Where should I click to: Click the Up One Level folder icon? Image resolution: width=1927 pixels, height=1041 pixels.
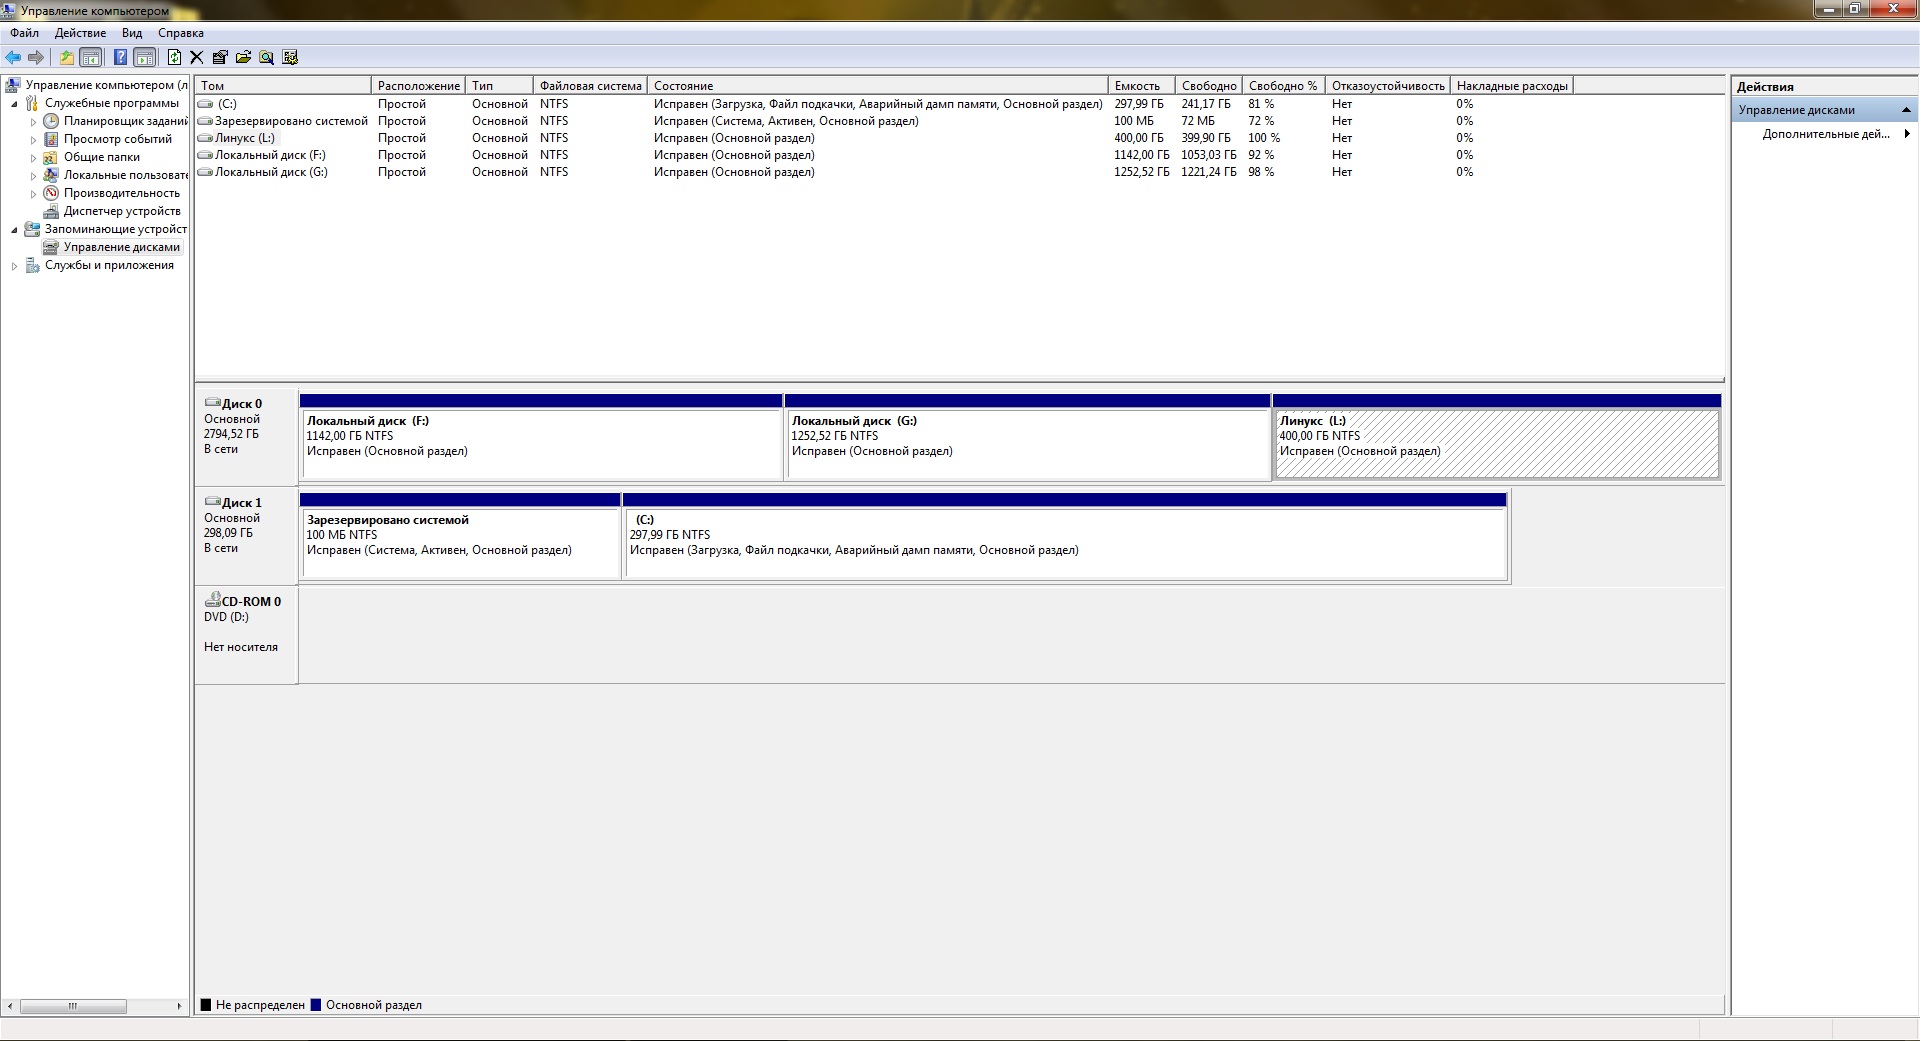67,58
